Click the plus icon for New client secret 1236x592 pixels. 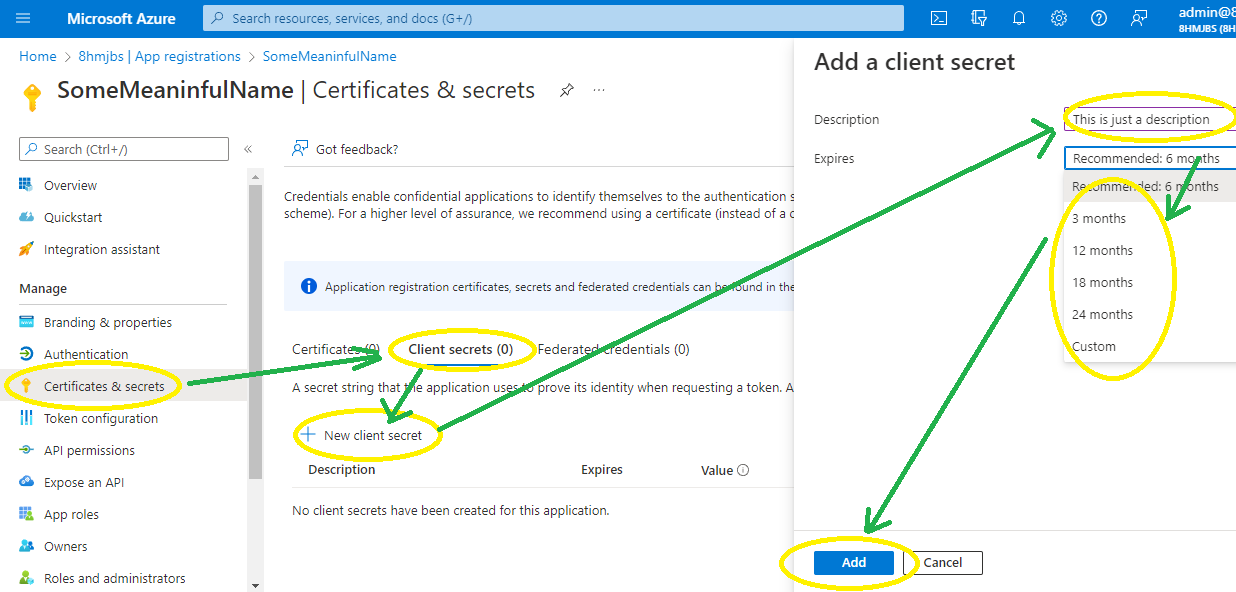coord(308,435)
